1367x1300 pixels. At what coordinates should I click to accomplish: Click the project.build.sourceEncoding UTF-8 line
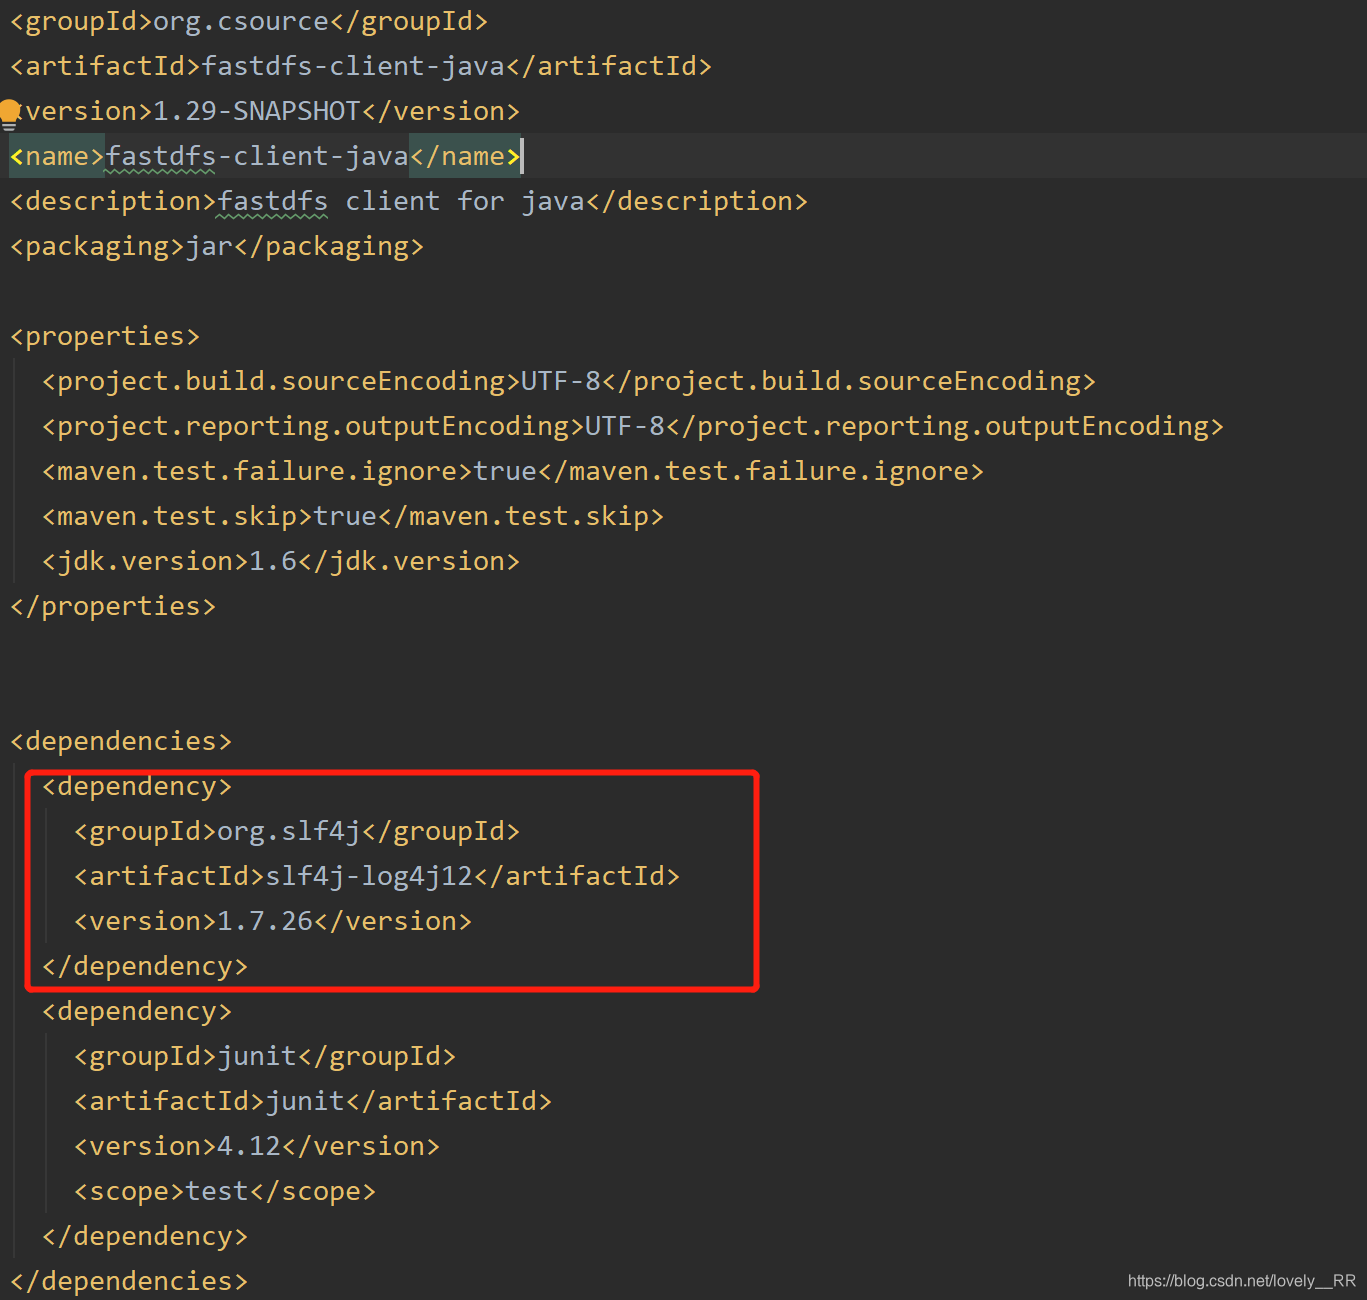coord(569,381)
